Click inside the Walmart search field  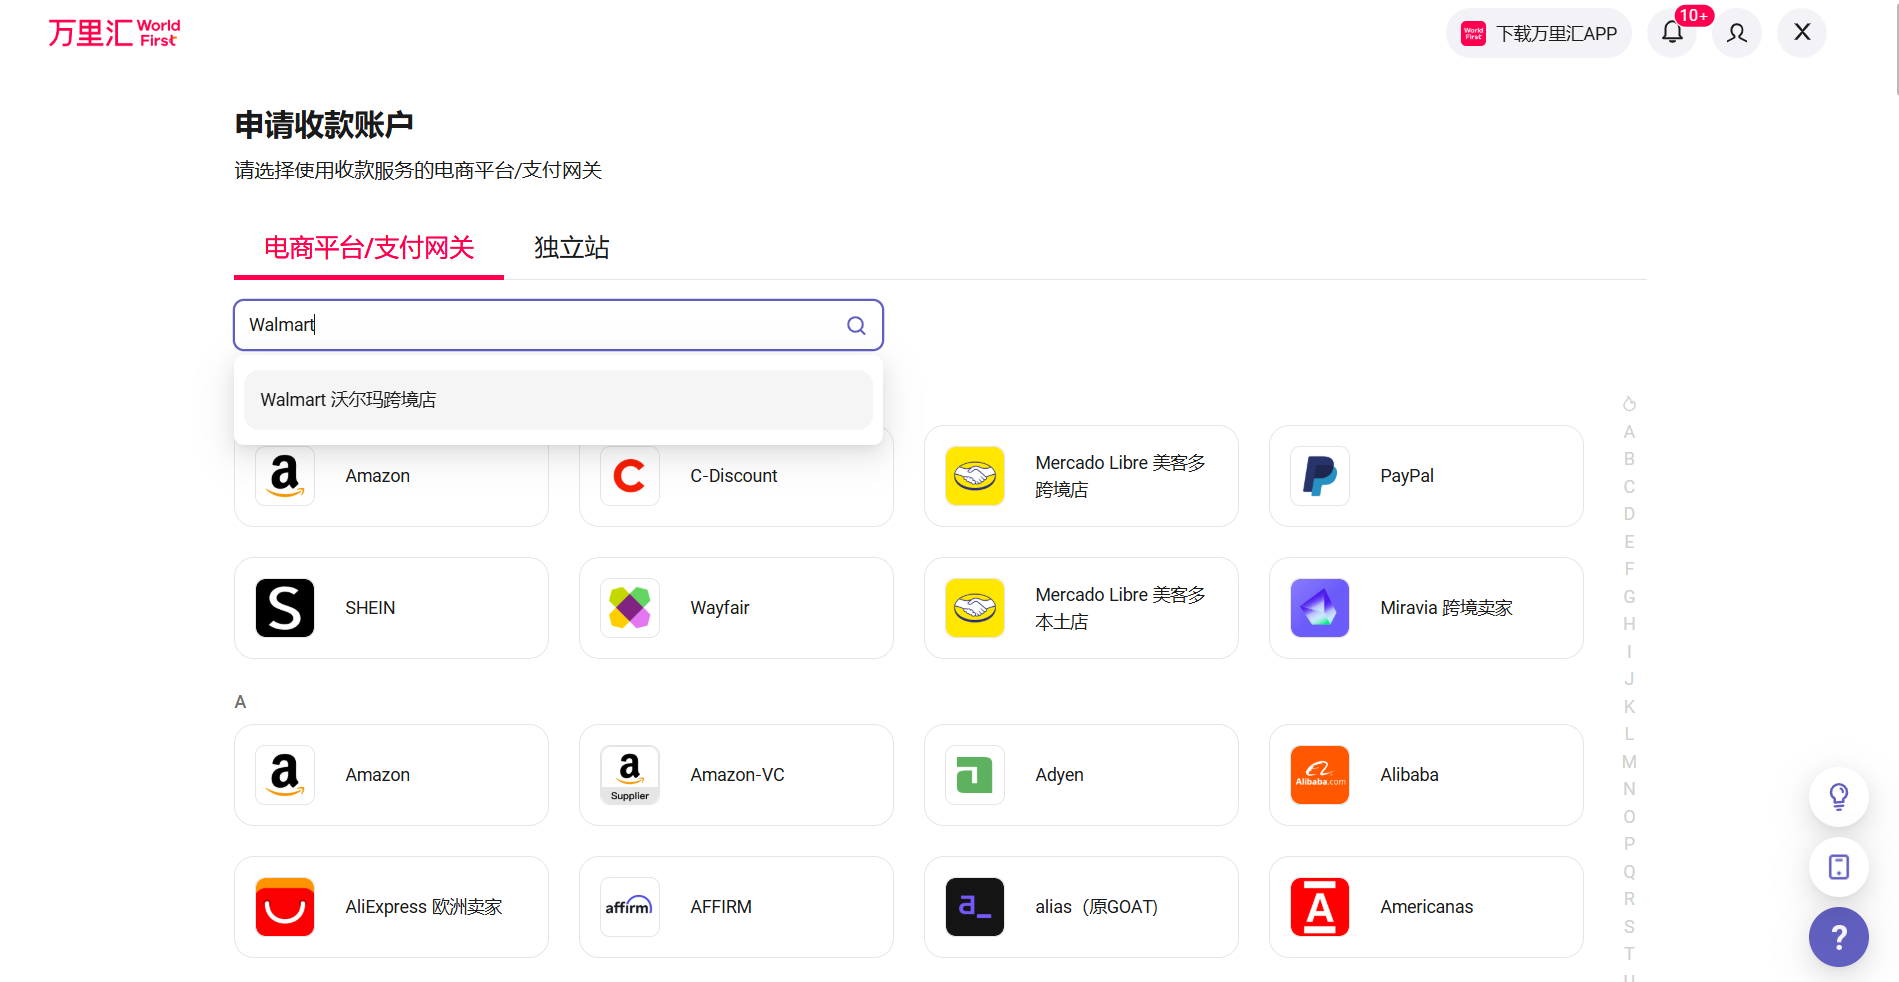click(540, 325)
